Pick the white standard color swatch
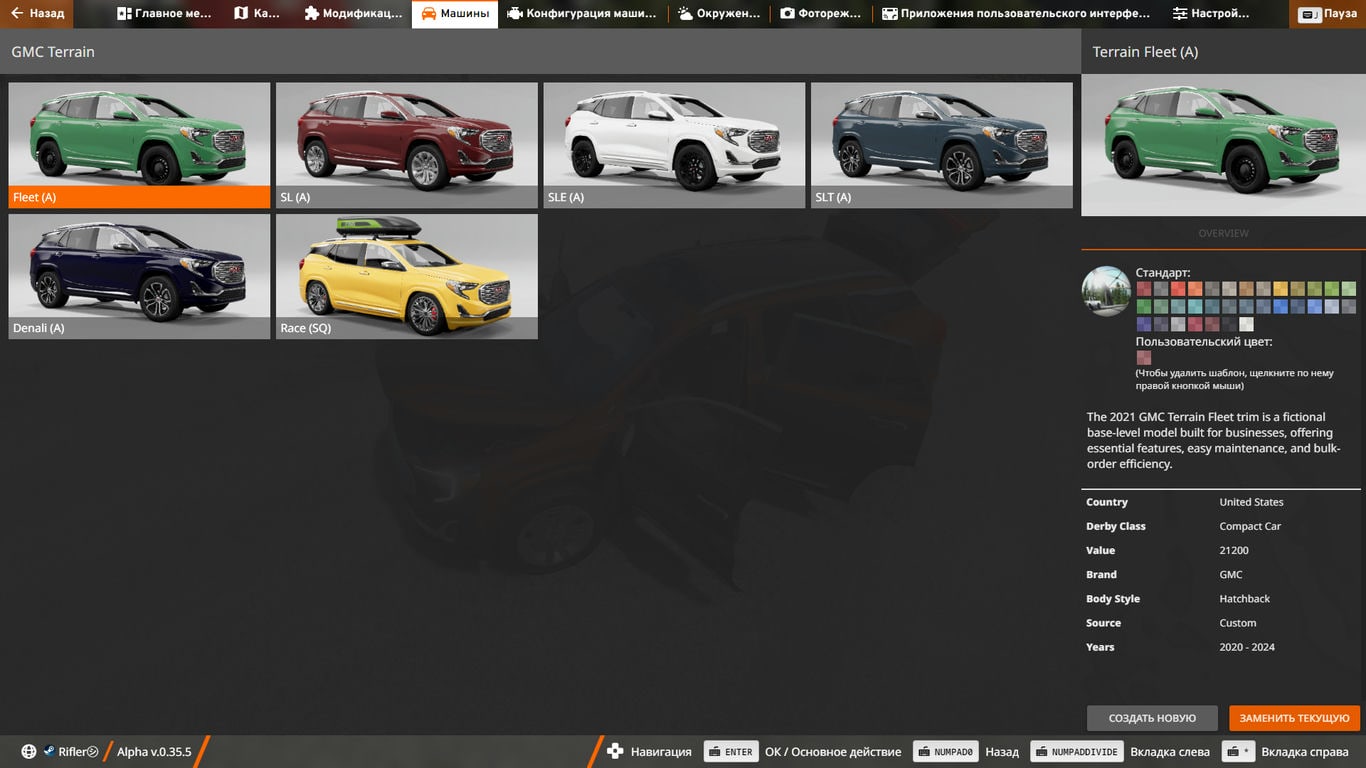This screenshot has height=768, width=1366. (x=1246, y=324)
